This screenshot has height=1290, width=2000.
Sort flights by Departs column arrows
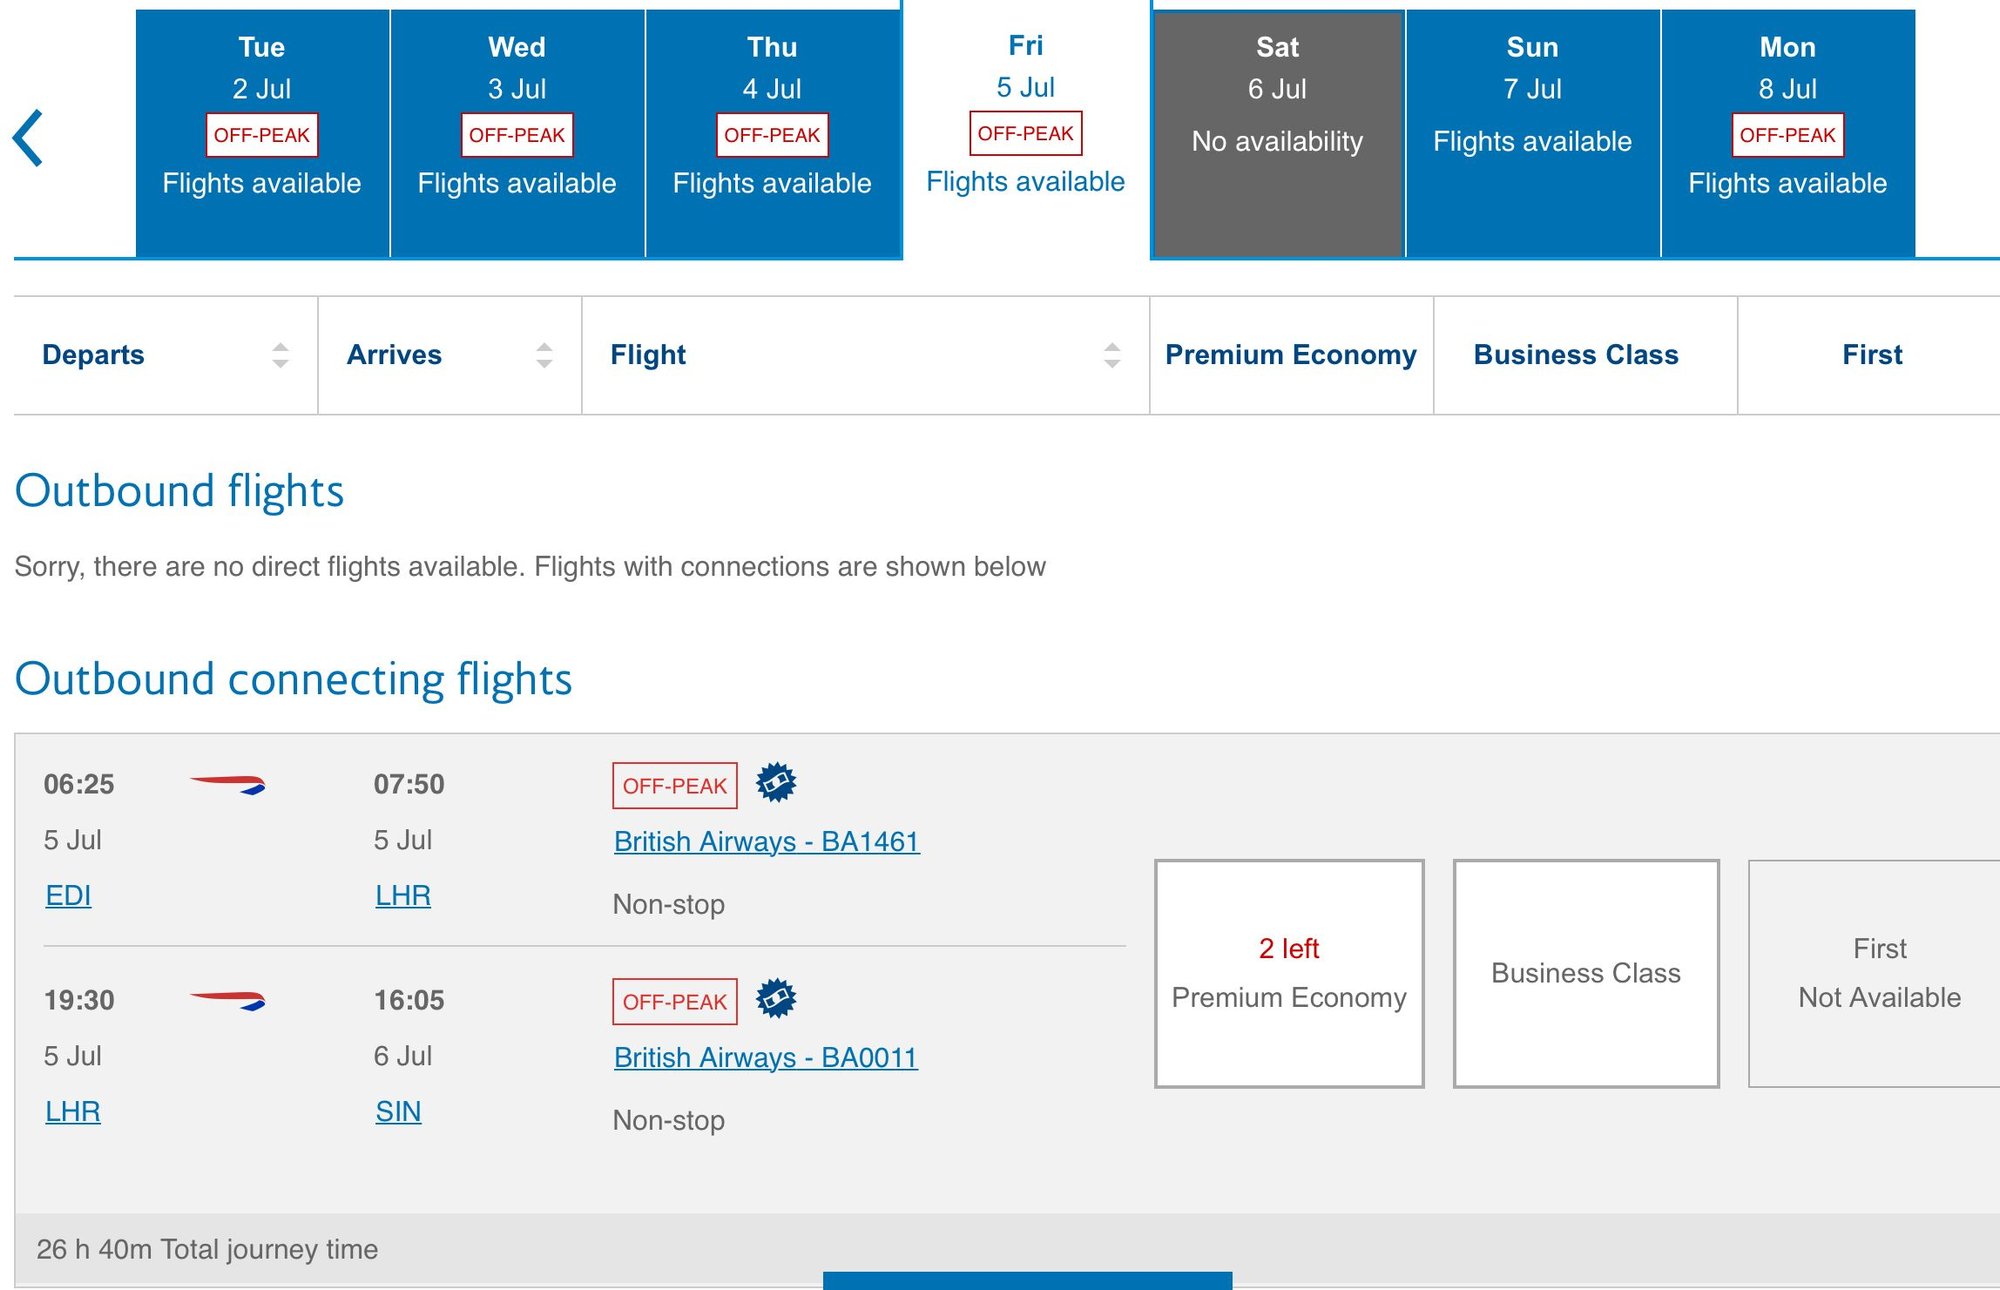[280, 355]
